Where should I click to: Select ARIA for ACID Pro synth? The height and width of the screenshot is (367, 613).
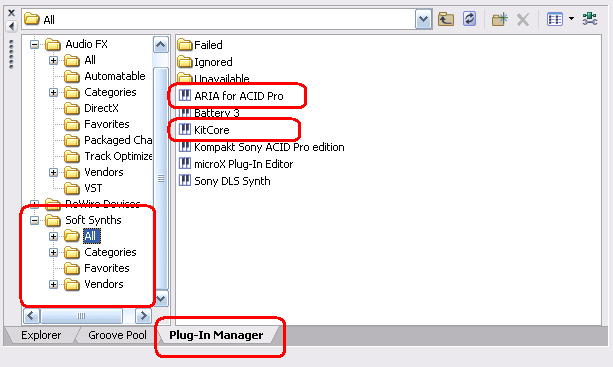[x=238, y=96]
